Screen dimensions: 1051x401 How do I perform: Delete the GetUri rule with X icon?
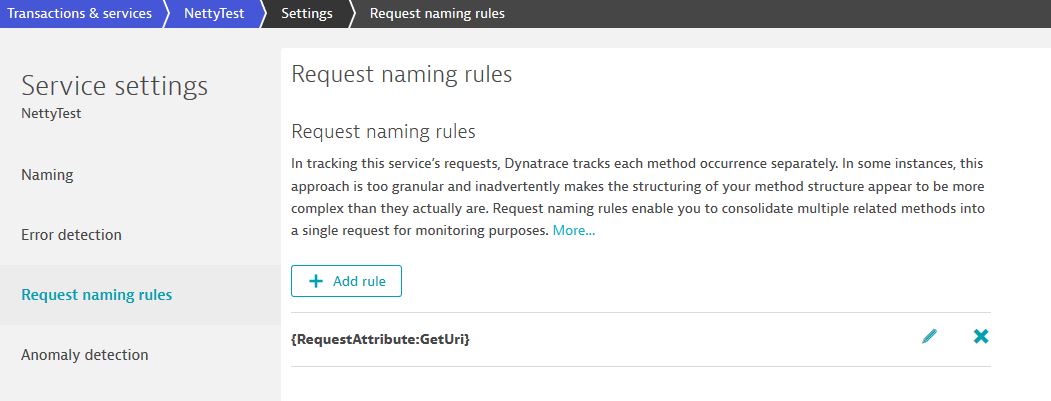pyautogui.click(x=981, y=338)
